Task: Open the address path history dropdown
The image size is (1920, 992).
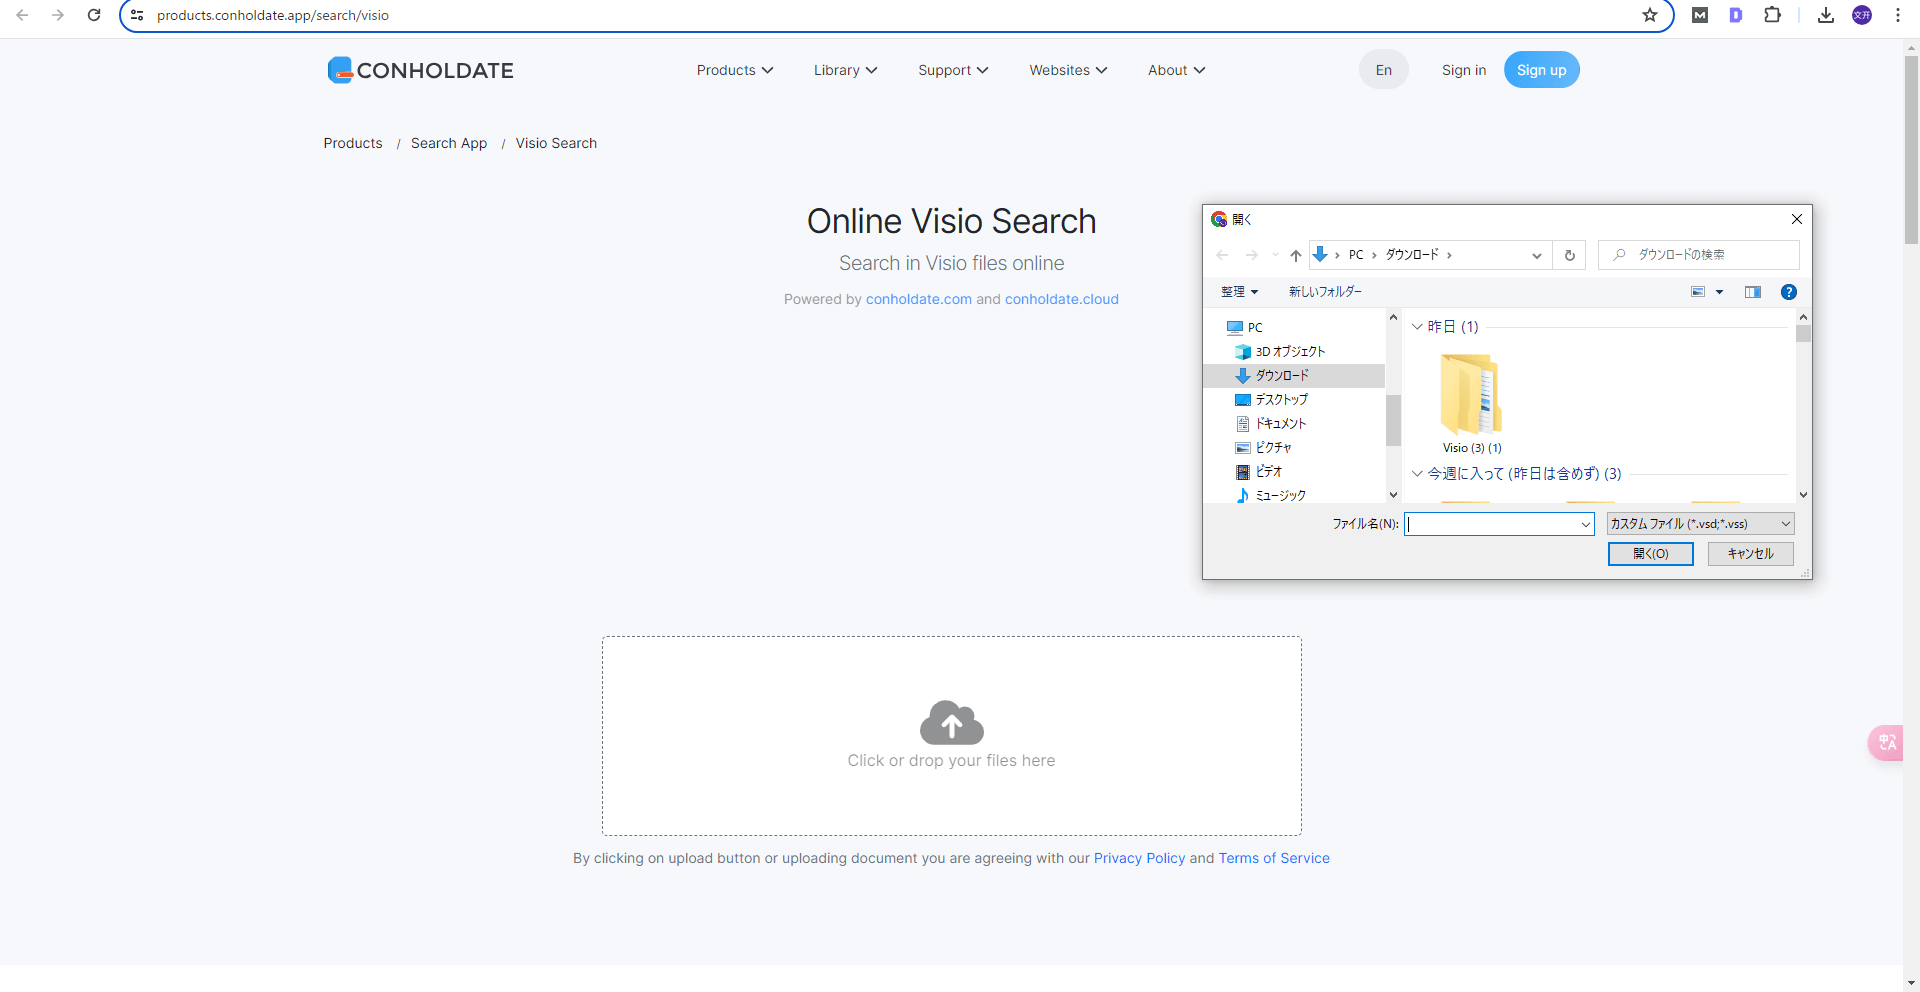Action: 1537,255
